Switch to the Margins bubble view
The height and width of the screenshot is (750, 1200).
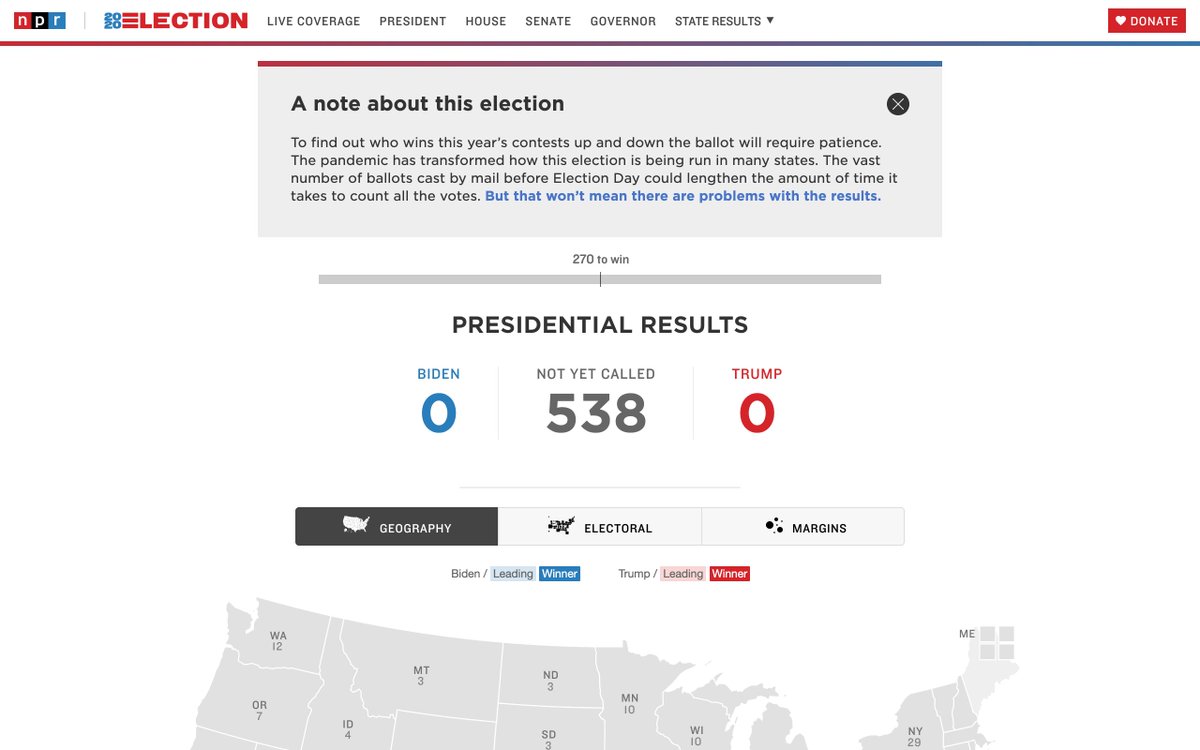(804, 527)
